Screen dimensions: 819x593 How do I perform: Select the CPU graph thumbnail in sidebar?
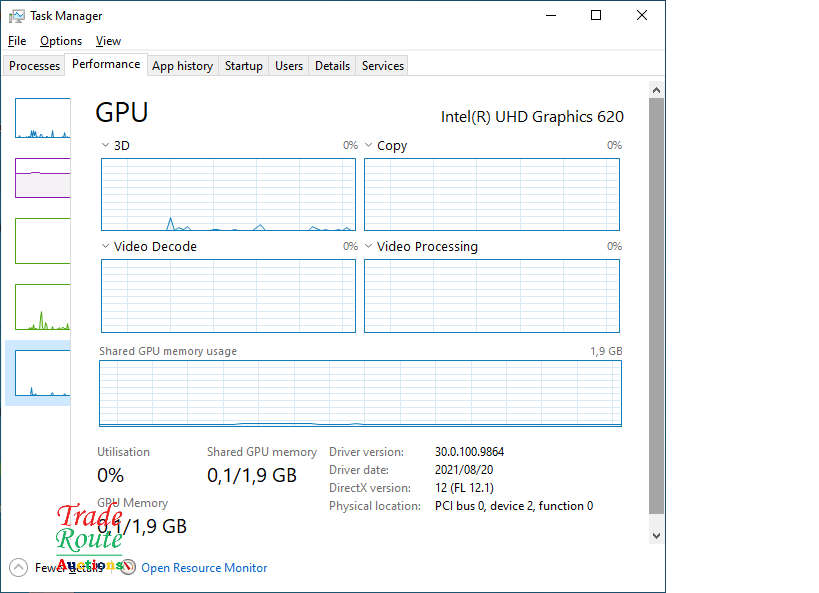pyautogui.click(x=42, y=118)
